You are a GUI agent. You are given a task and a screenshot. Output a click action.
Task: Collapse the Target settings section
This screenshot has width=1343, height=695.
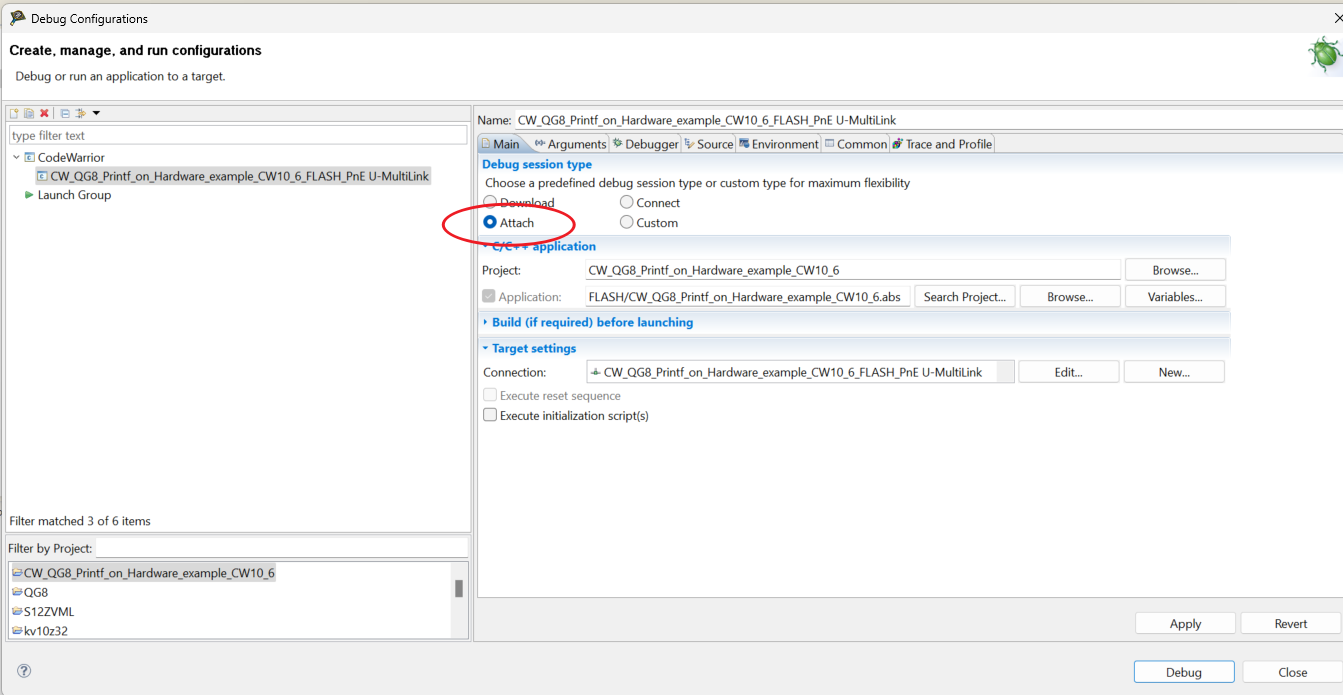pyautogui.click(x=486, y=348)
